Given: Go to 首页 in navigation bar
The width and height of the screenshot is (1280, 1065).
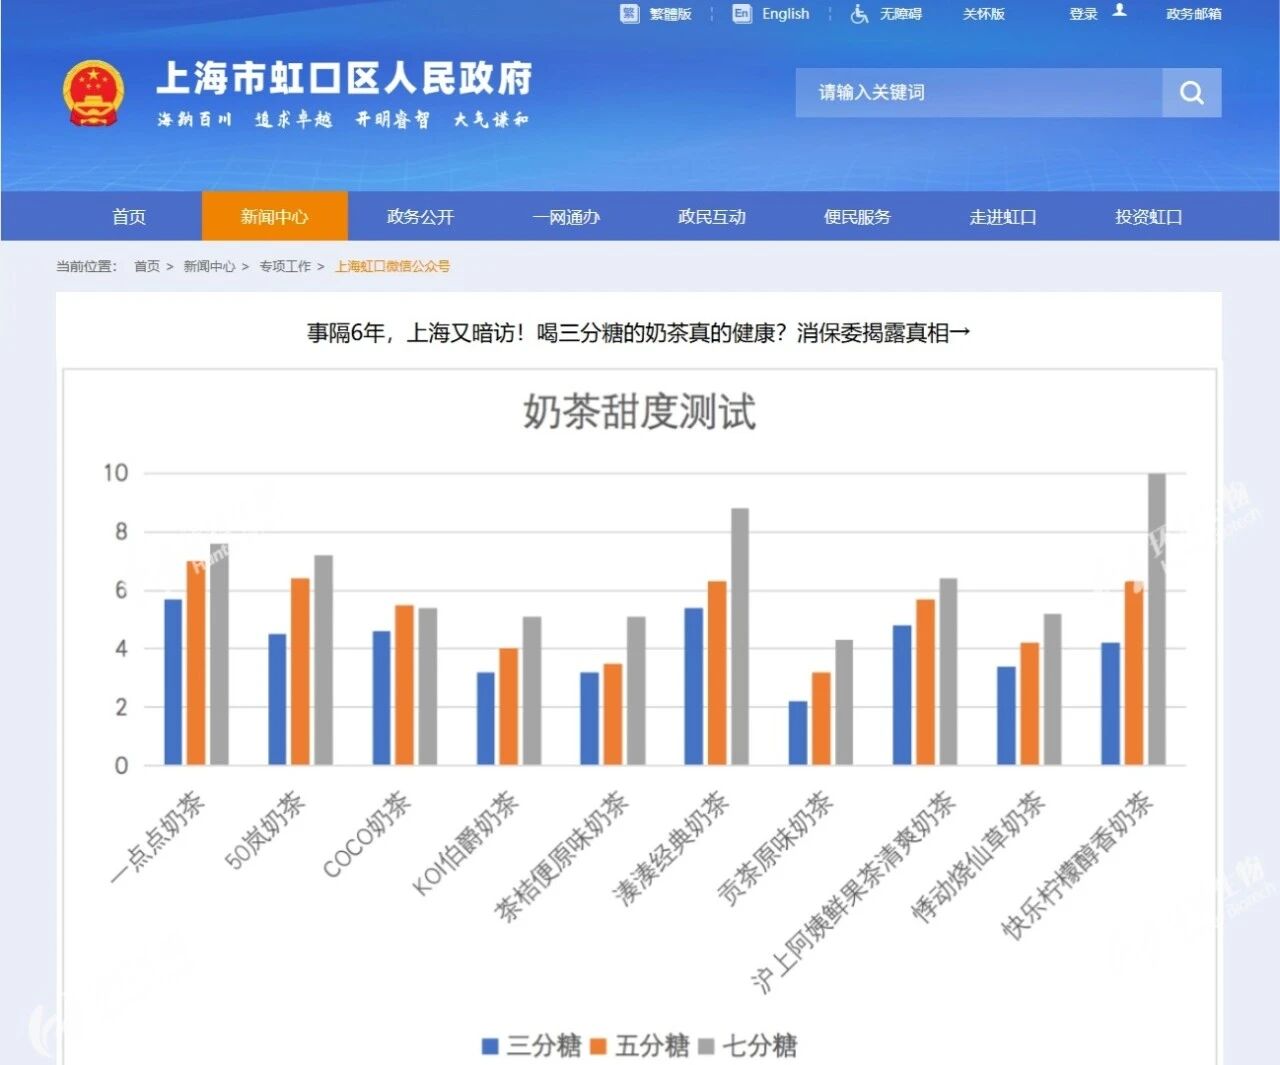Looking at the screenshot, I should [x=129, y=216].
